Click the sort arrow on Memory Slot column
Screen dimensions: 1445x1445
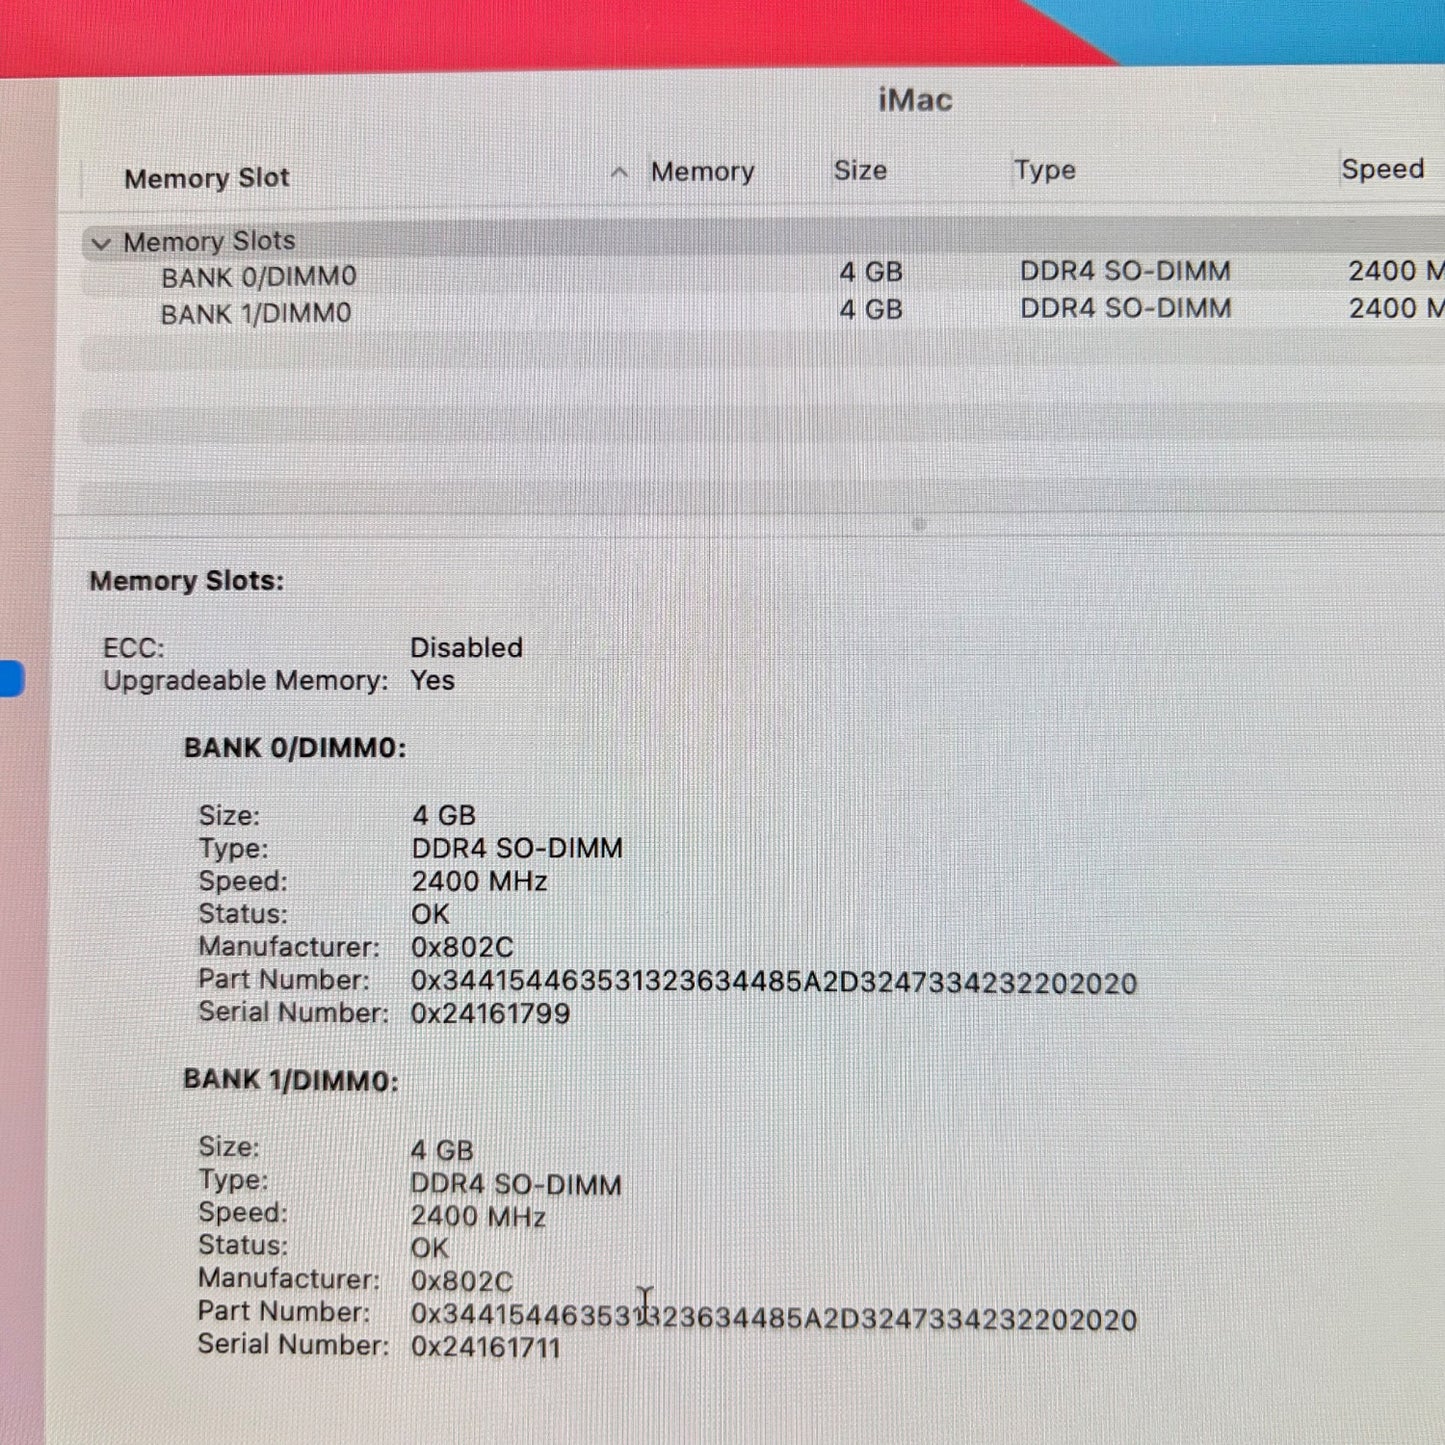point(620,172)
